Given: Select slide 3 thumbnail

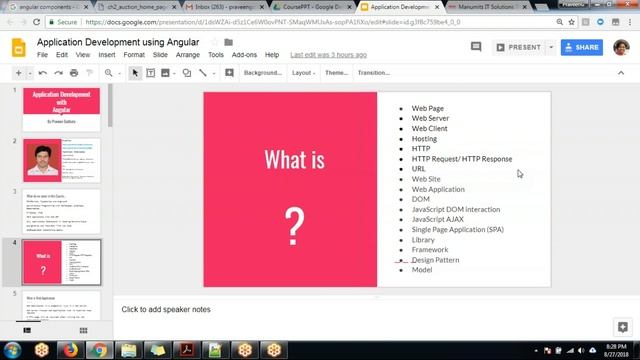Looking at the screenshot, I should pyautogui.click(x=62, y=211).
